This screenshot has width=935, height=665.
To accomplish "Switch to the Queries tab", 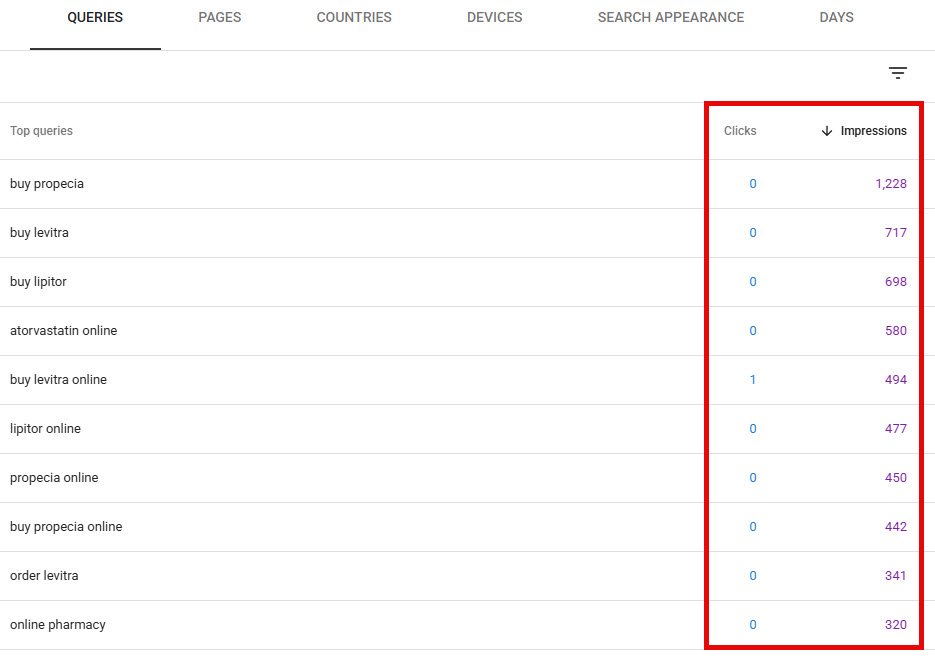I will [95, 17].
